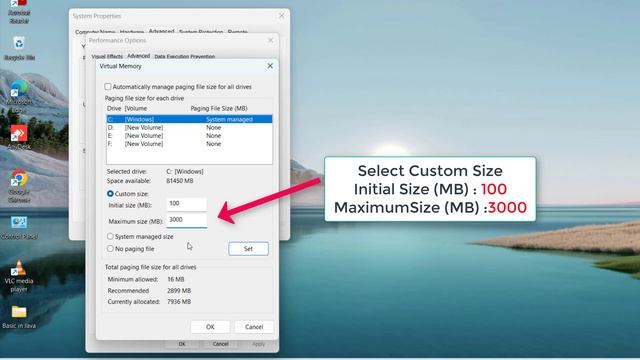Select drive E: [New Volume] row

(x=189, y=136)
